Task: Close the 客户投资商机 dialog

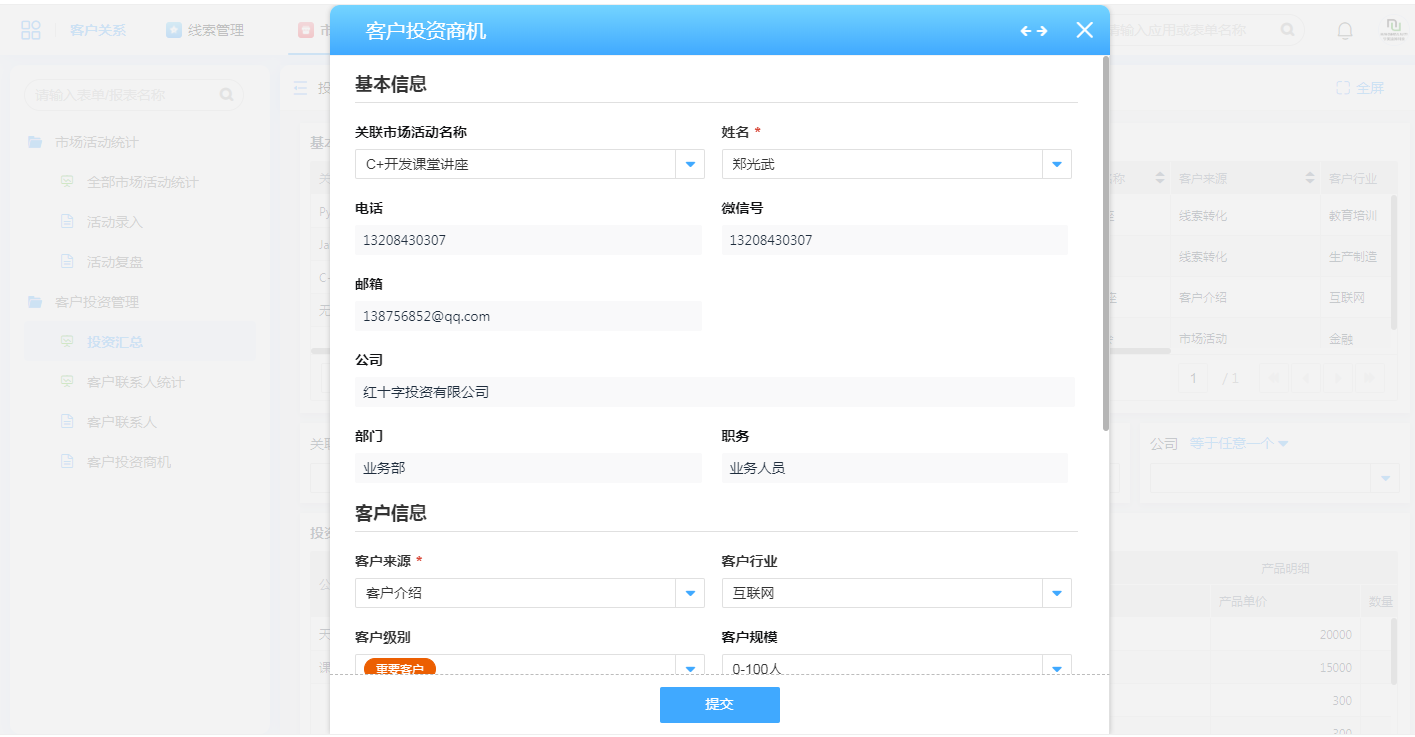Action: point(1084,30)
